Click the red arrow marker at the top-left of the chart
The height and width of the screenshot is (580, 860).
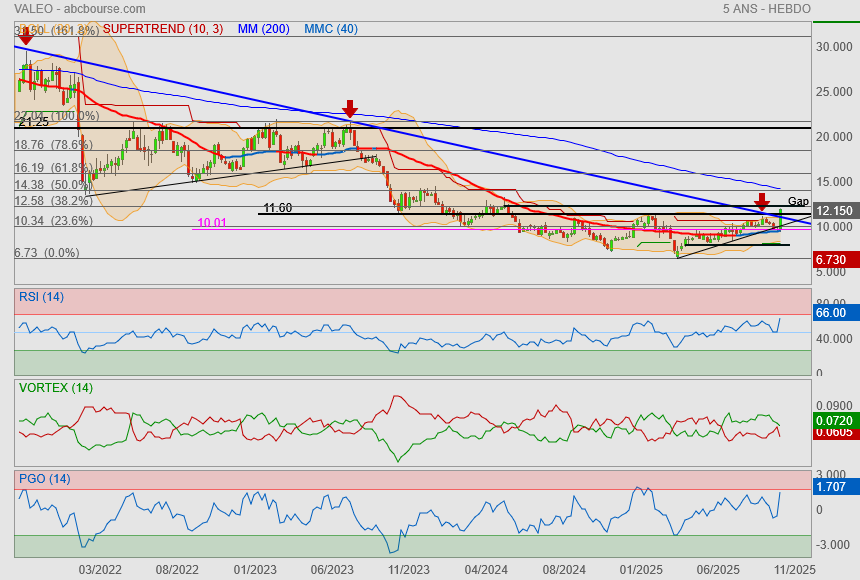click(26, 36)
